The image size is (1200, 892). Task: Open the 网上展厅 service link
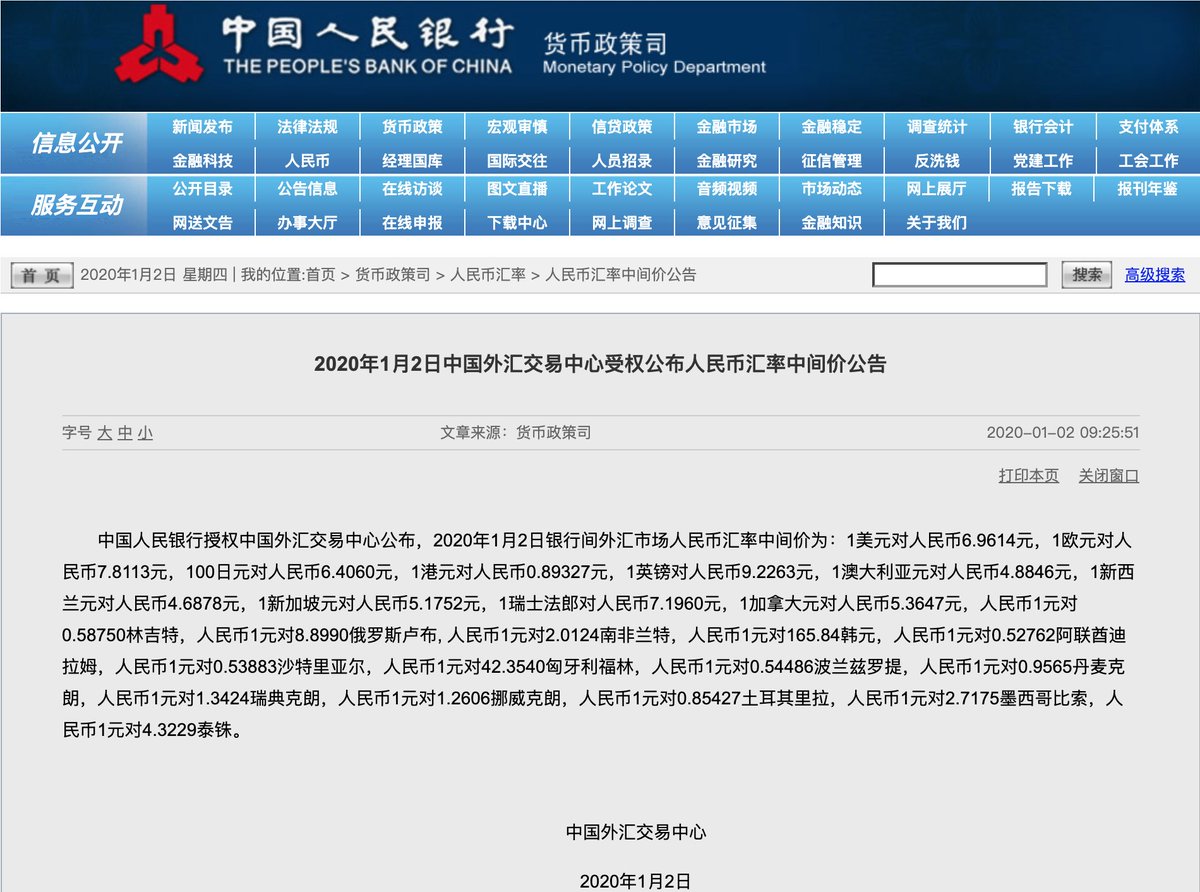click(937, 189)
